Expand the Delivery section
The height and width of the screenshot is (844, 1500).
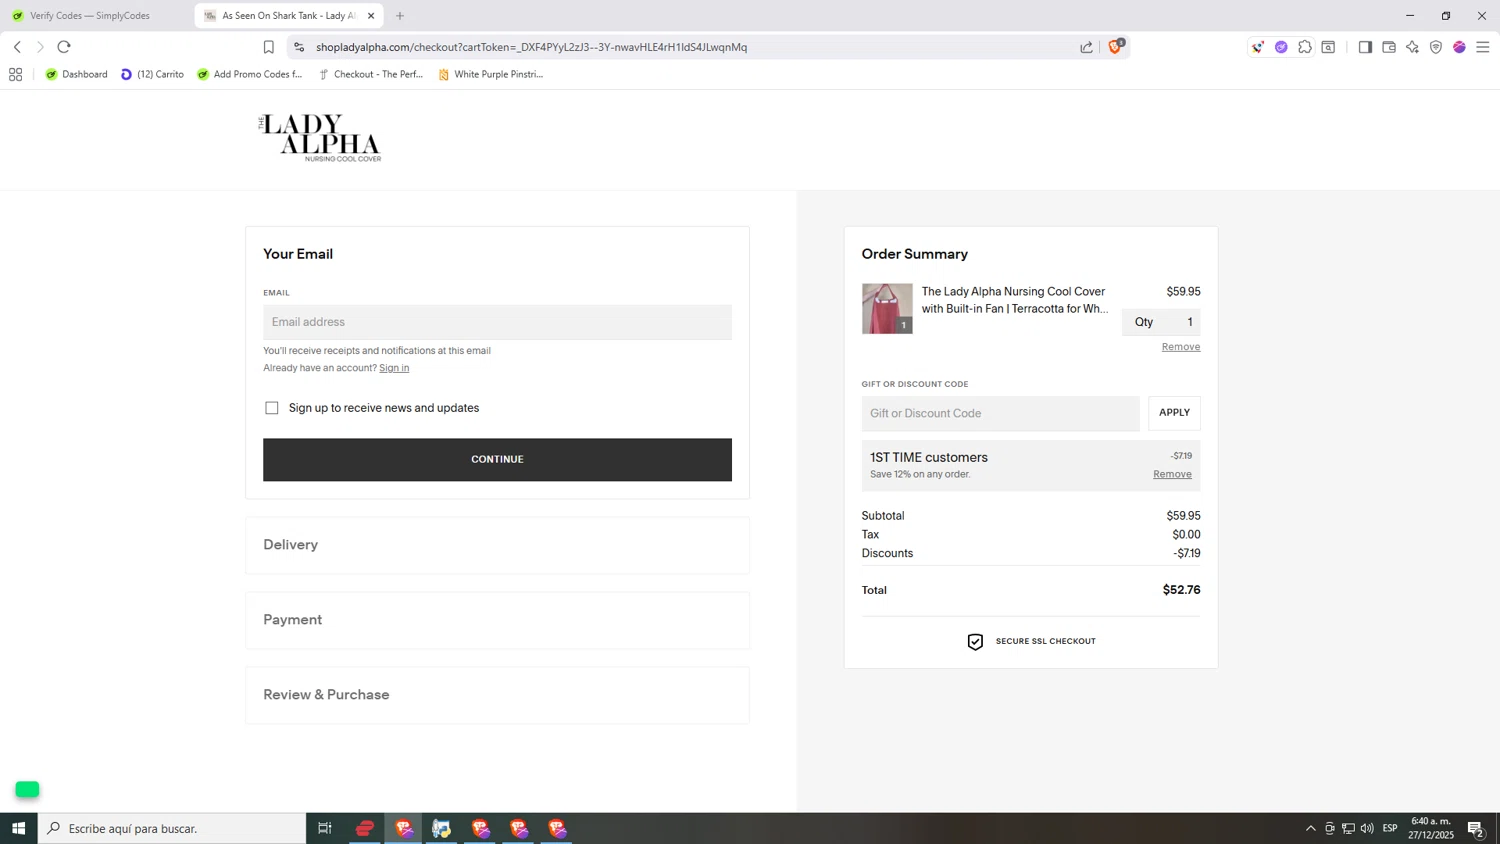(497, 545)
